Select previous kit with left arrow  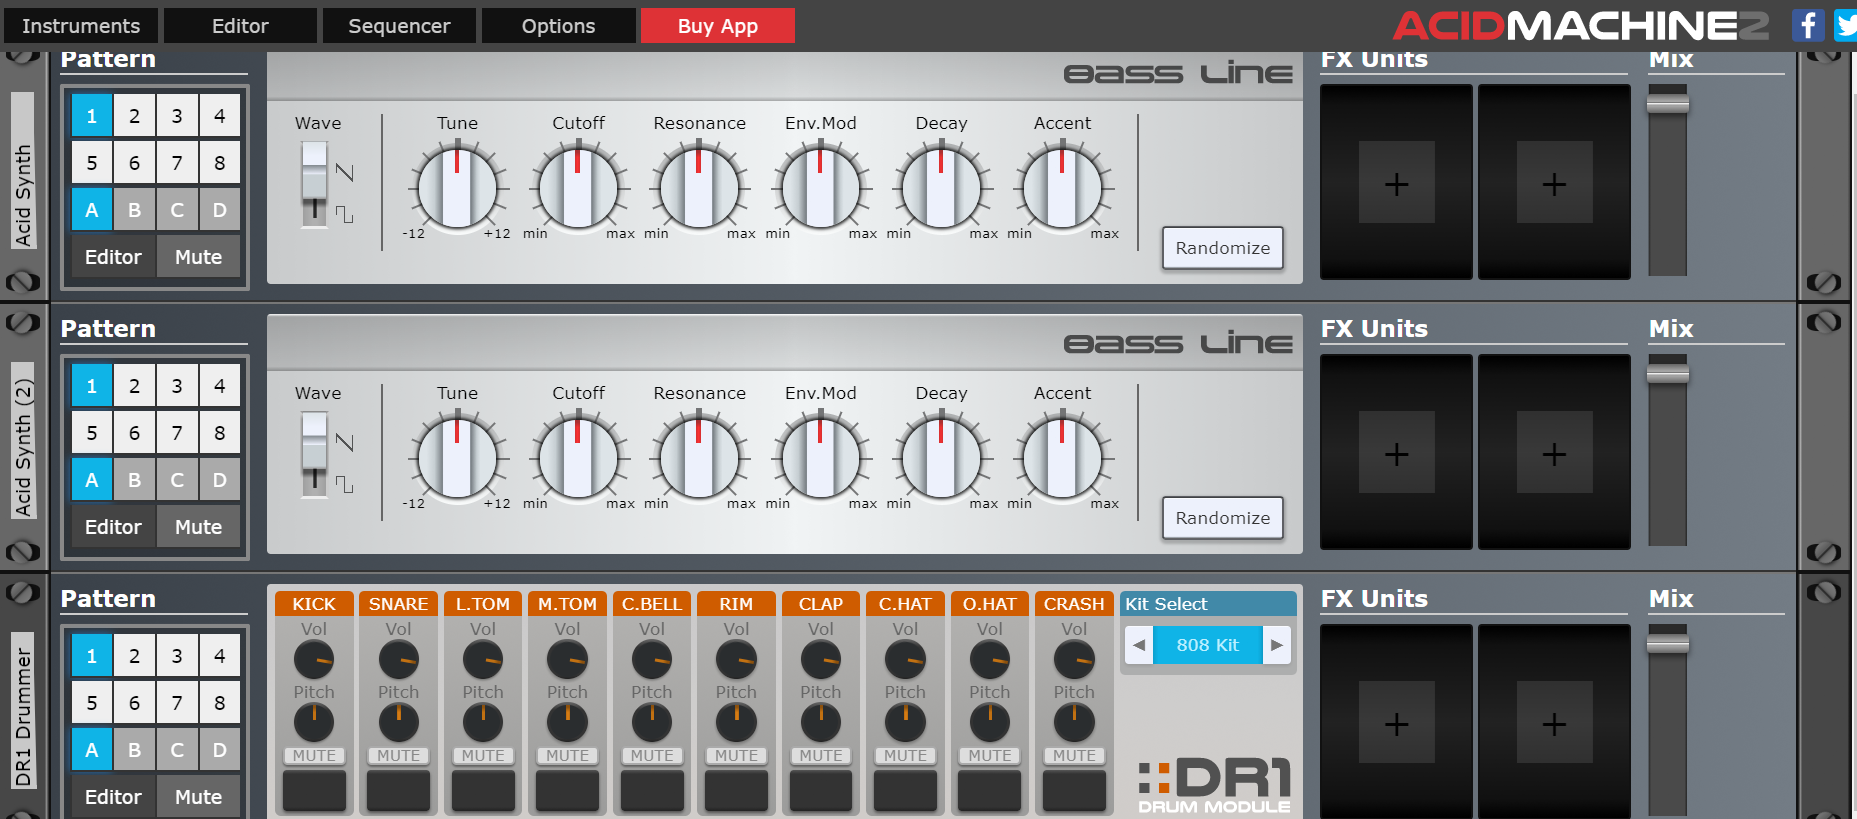click(x=1139, y=645)
